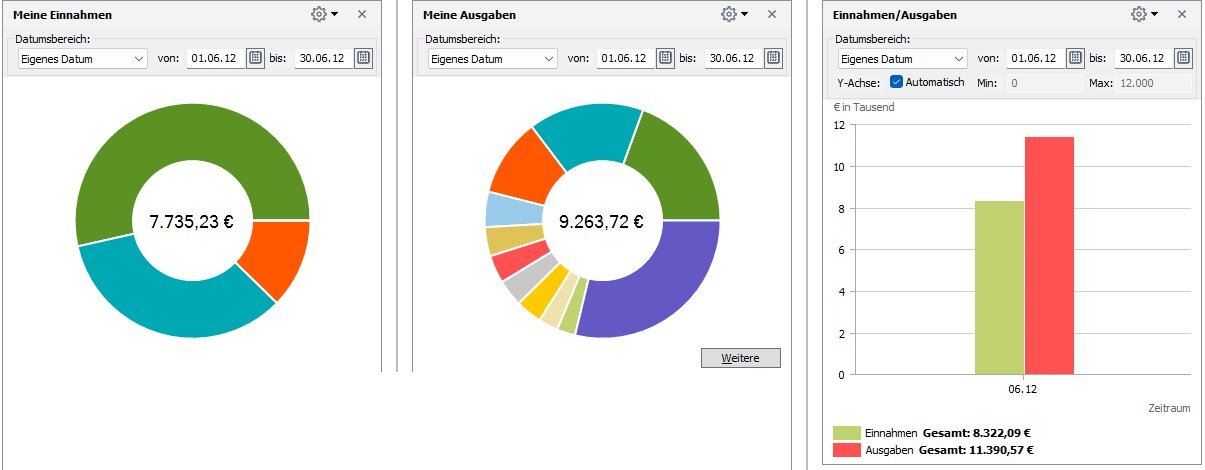Click the 'bis' date field in Meine Ausgaben
This screenshot has height=470, width=1205.
[731, 58]
